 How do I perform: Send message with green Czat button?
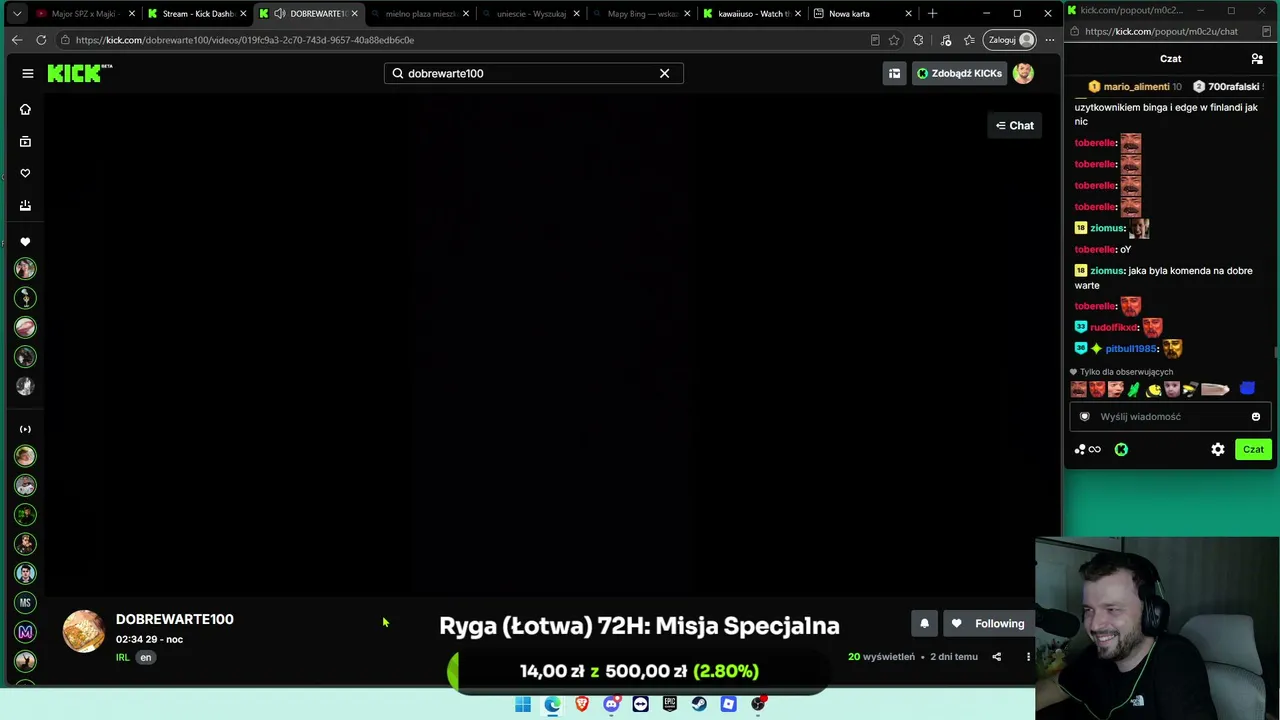pos(1254,450)
